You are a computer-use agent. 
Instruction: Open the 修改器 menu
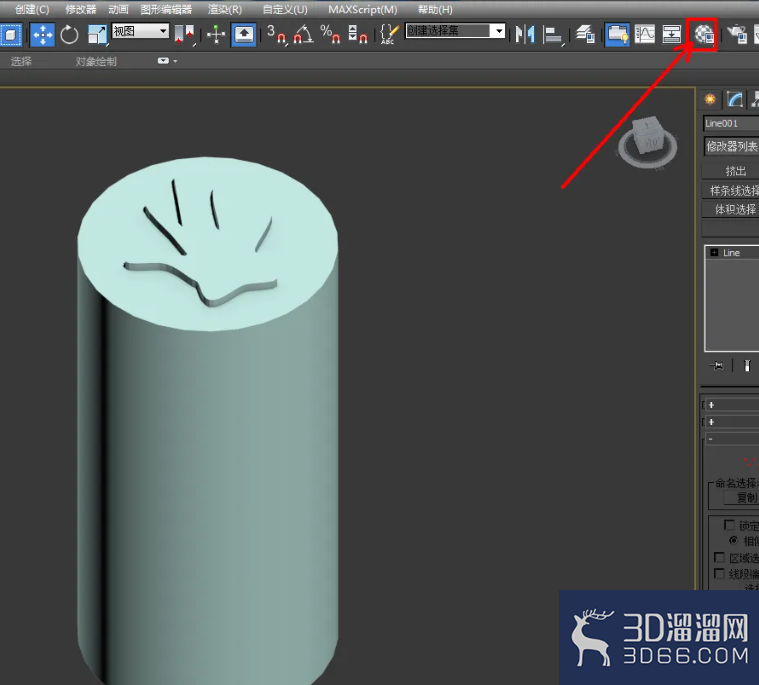coord(81,10)
